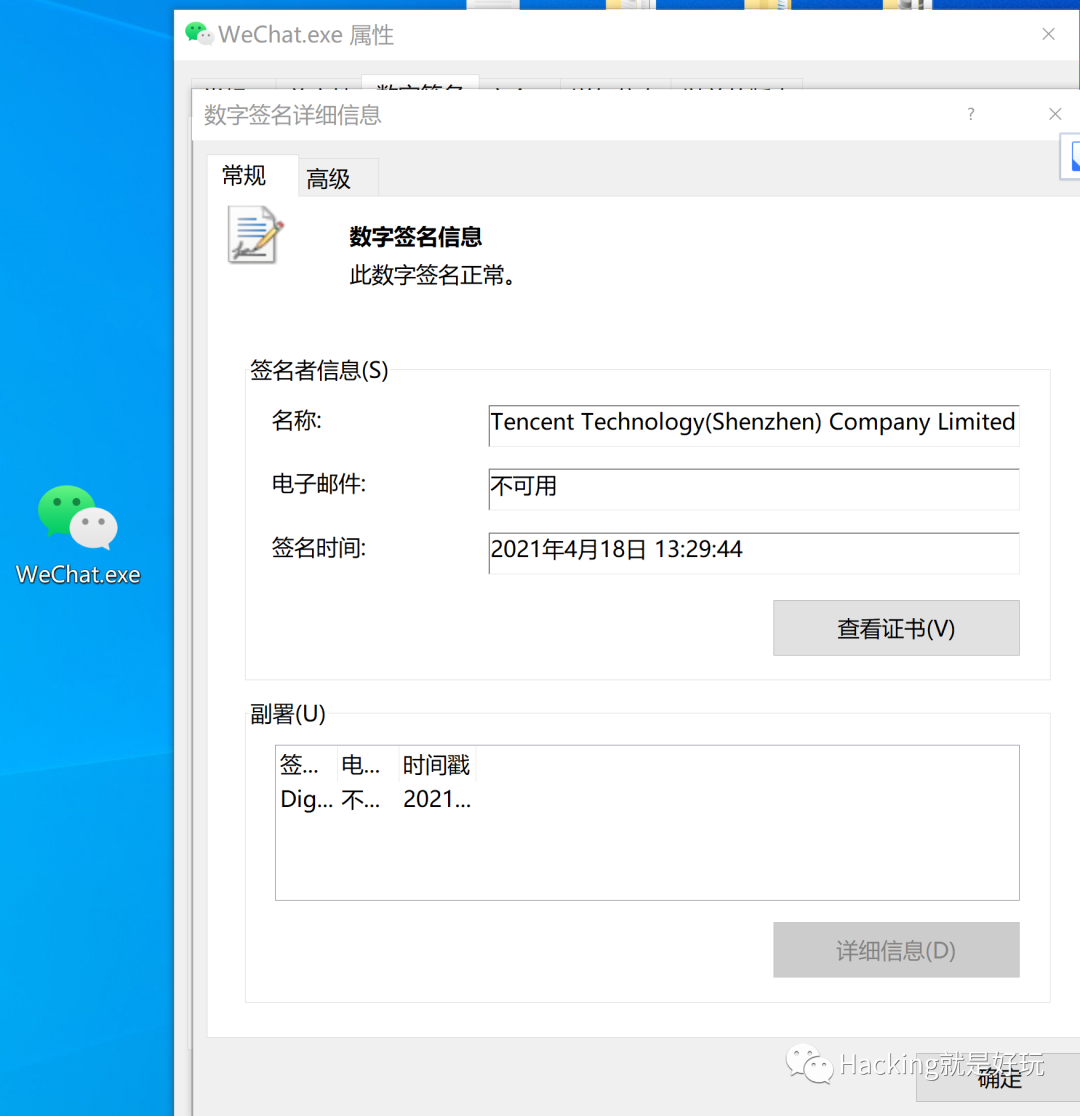
Task: Click the 签... column header
Action: [x=306, y=765]
